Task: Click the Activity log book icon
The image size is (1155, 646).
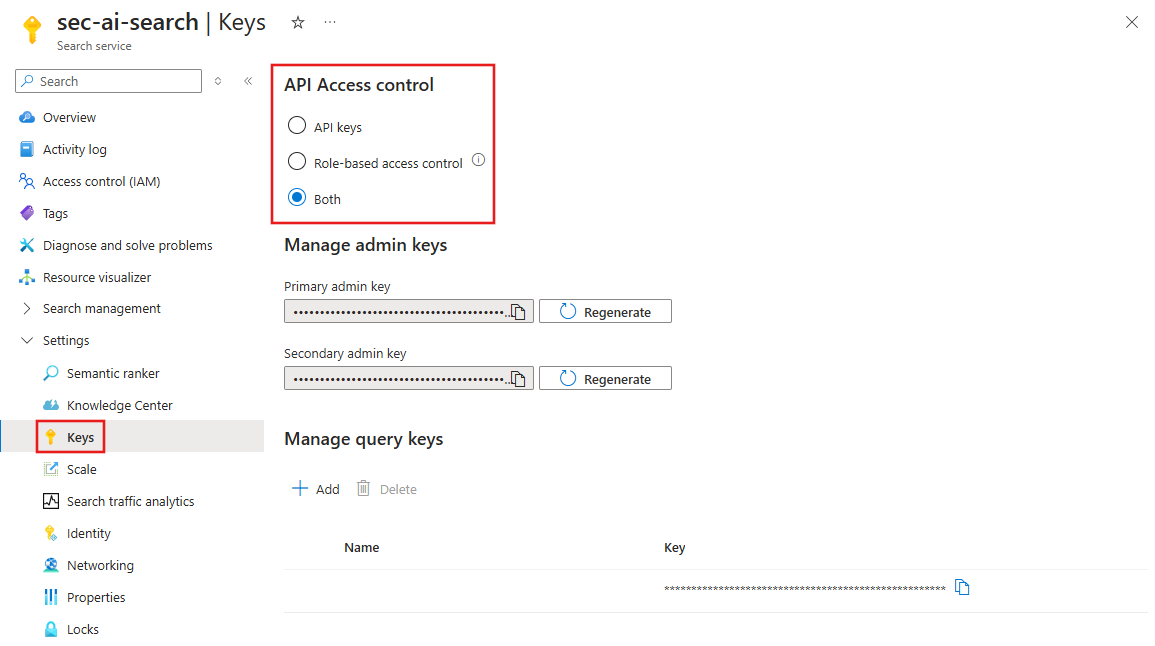Action: (x=27, y=150)
